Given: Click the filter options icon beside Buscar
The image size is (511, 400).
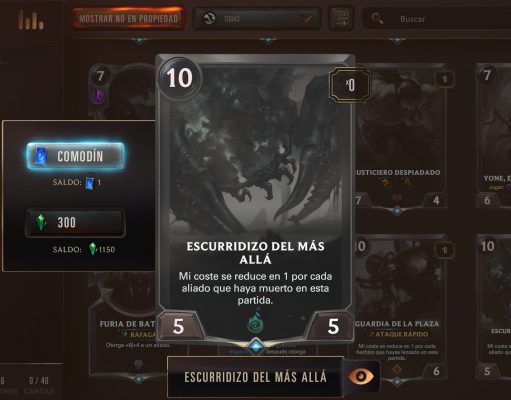Looking at the screenshot, I should tap(341, 18).
